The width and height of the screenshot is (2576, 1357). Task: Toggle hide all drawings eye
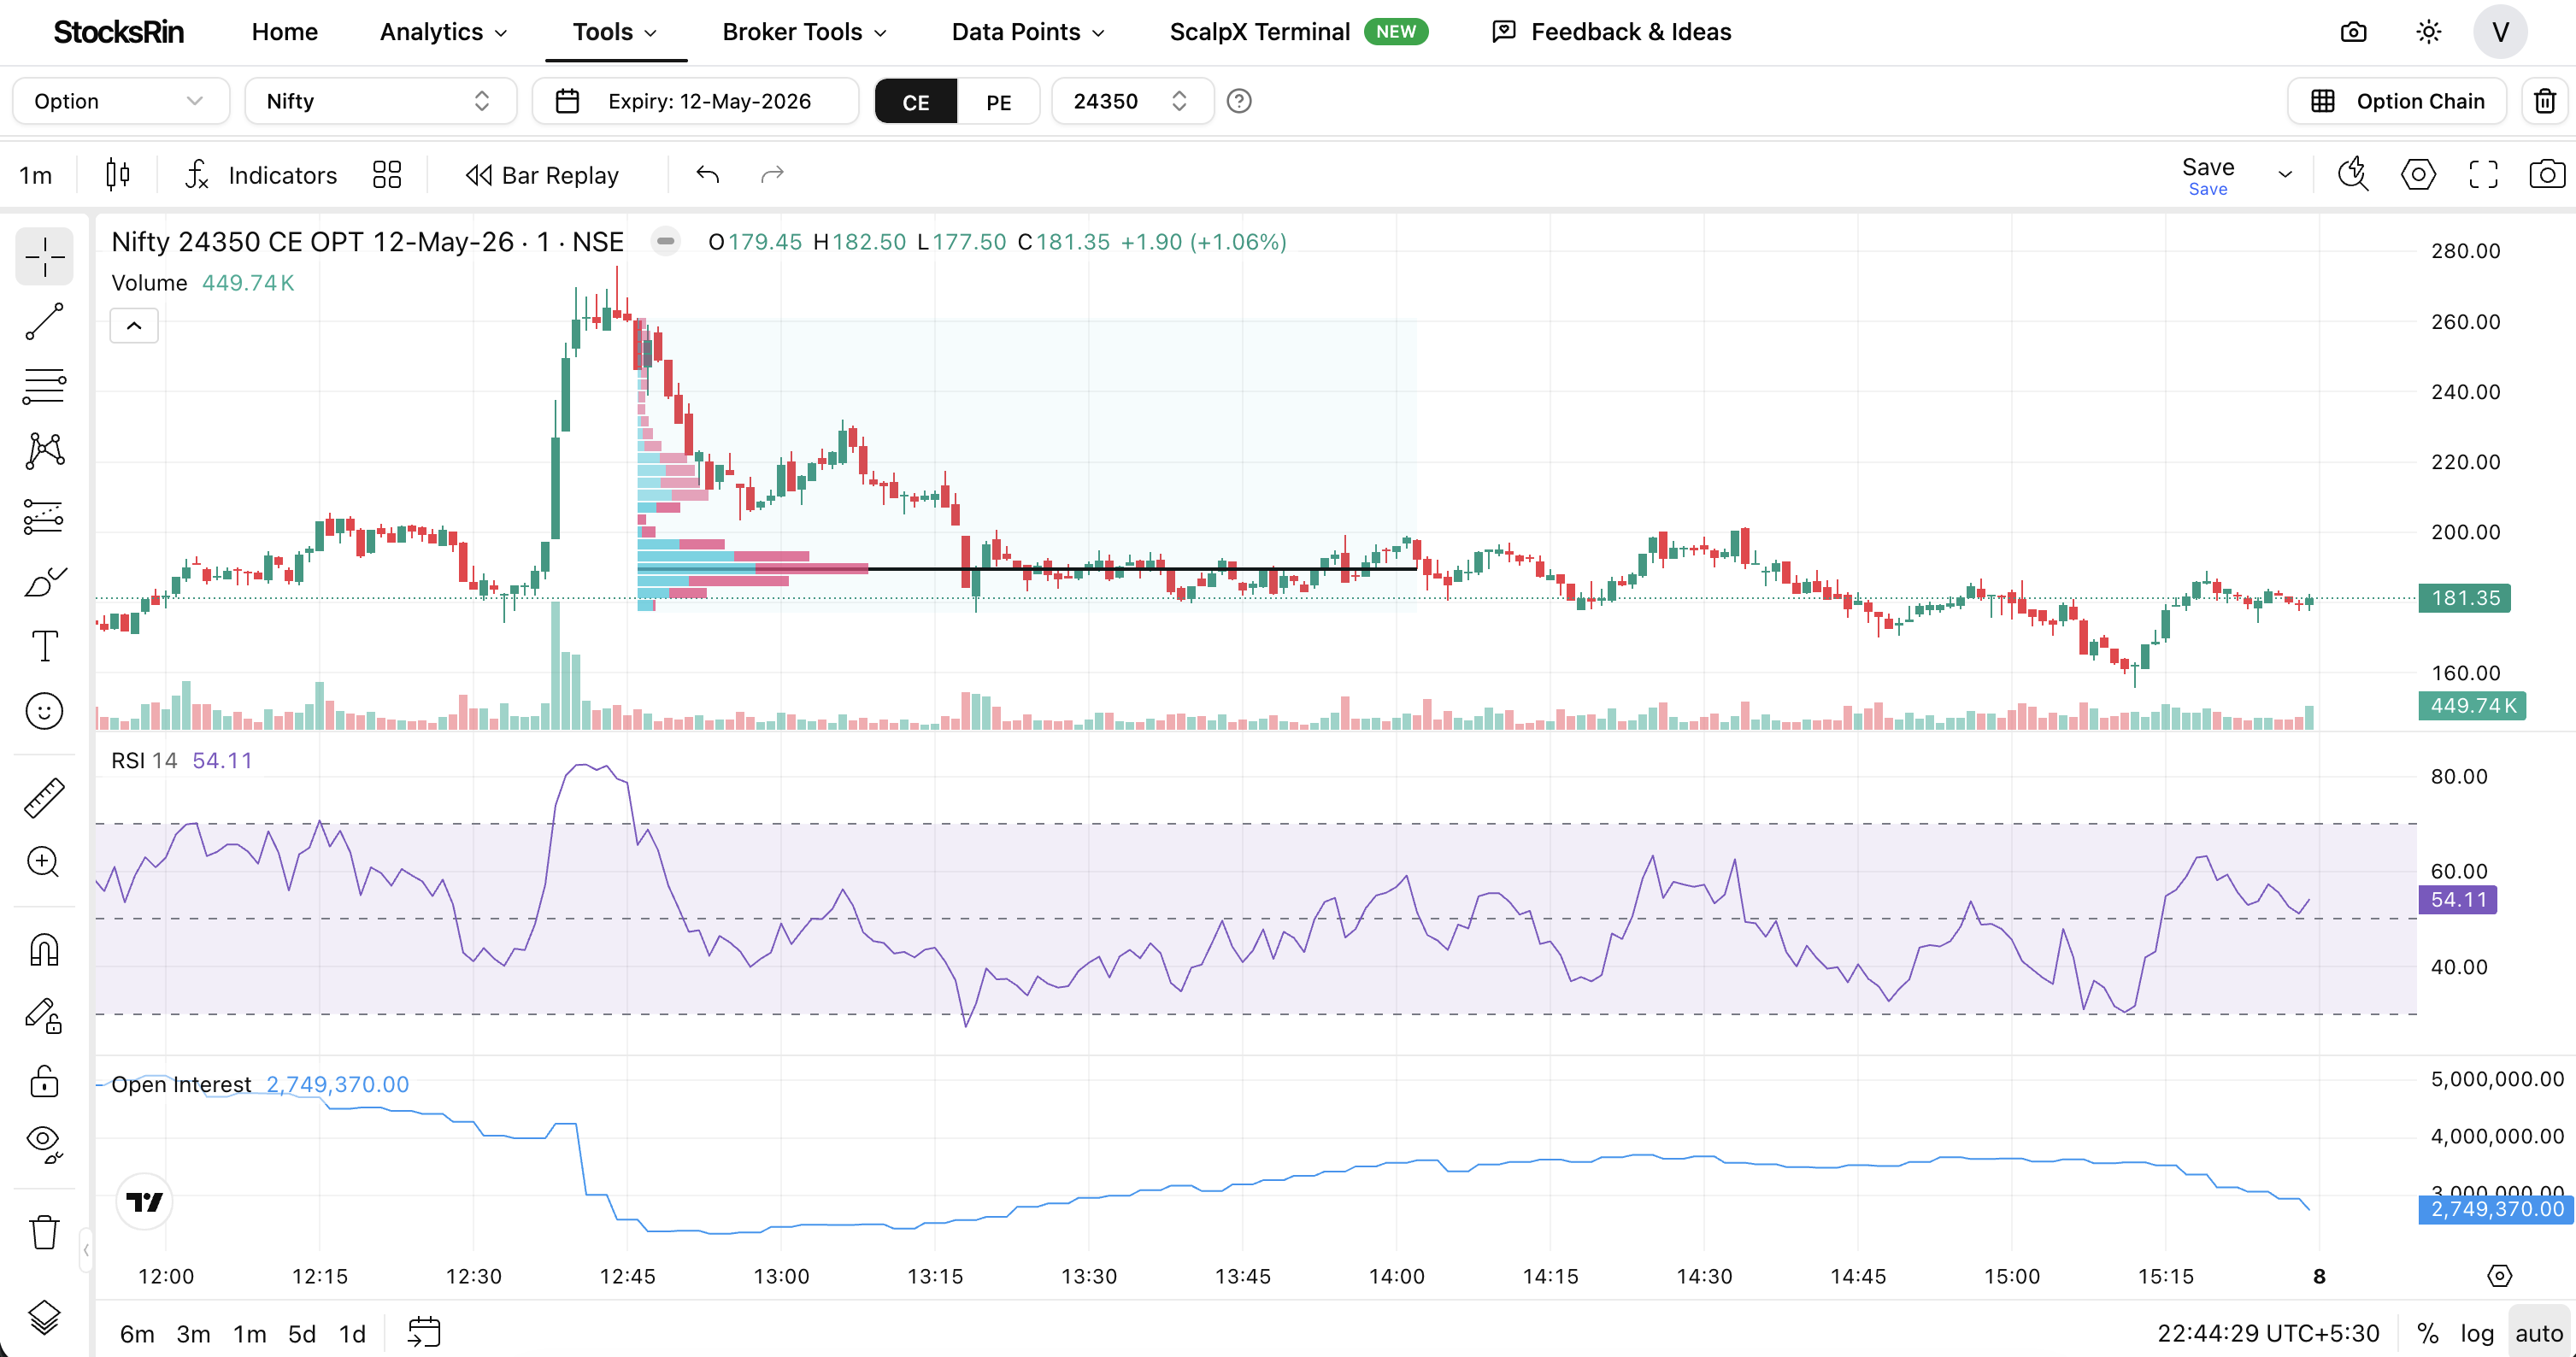click(44, 1145)
